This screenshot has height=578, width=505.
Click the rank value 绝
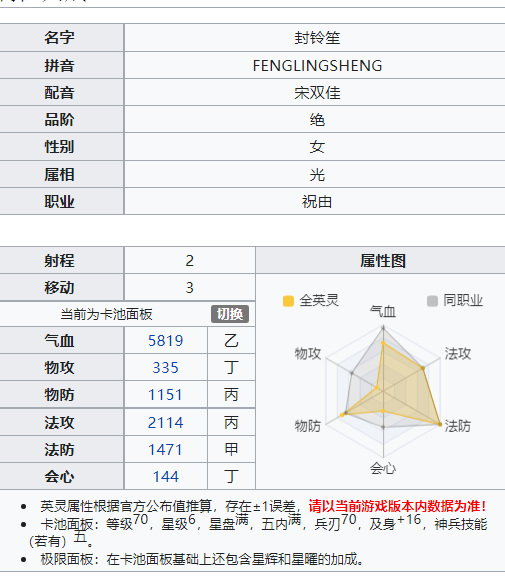317,120
